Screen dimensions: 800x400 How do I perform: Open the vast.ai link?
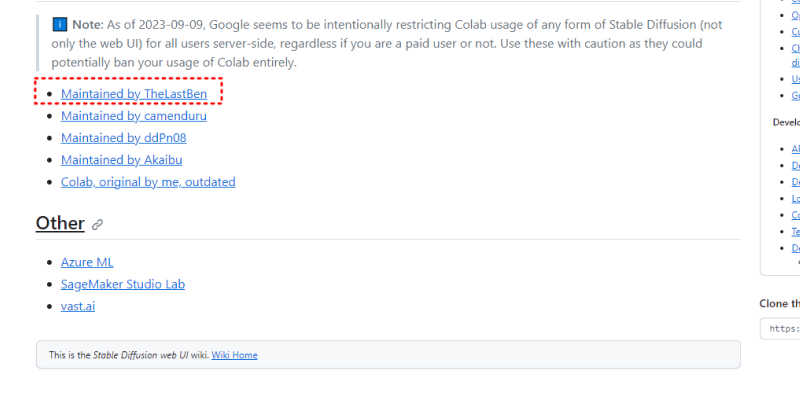coord(78,306)
